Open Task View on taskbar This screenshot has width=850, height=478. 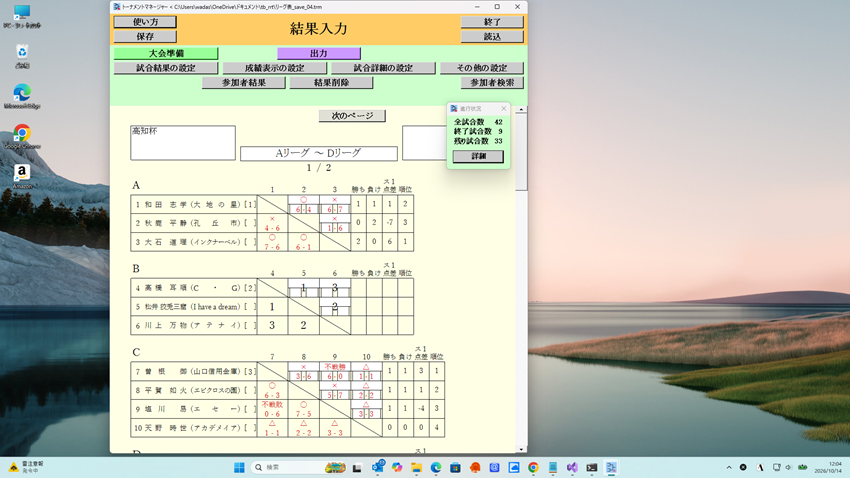tap(357, 467)
